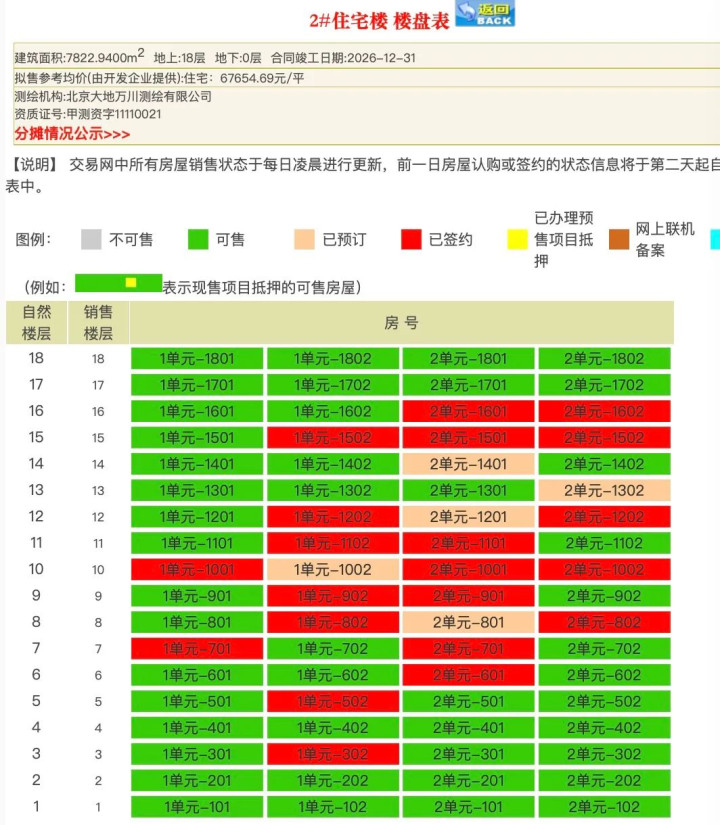Open room 1单元-102
The image size is (720, 825).
point(333,807)
